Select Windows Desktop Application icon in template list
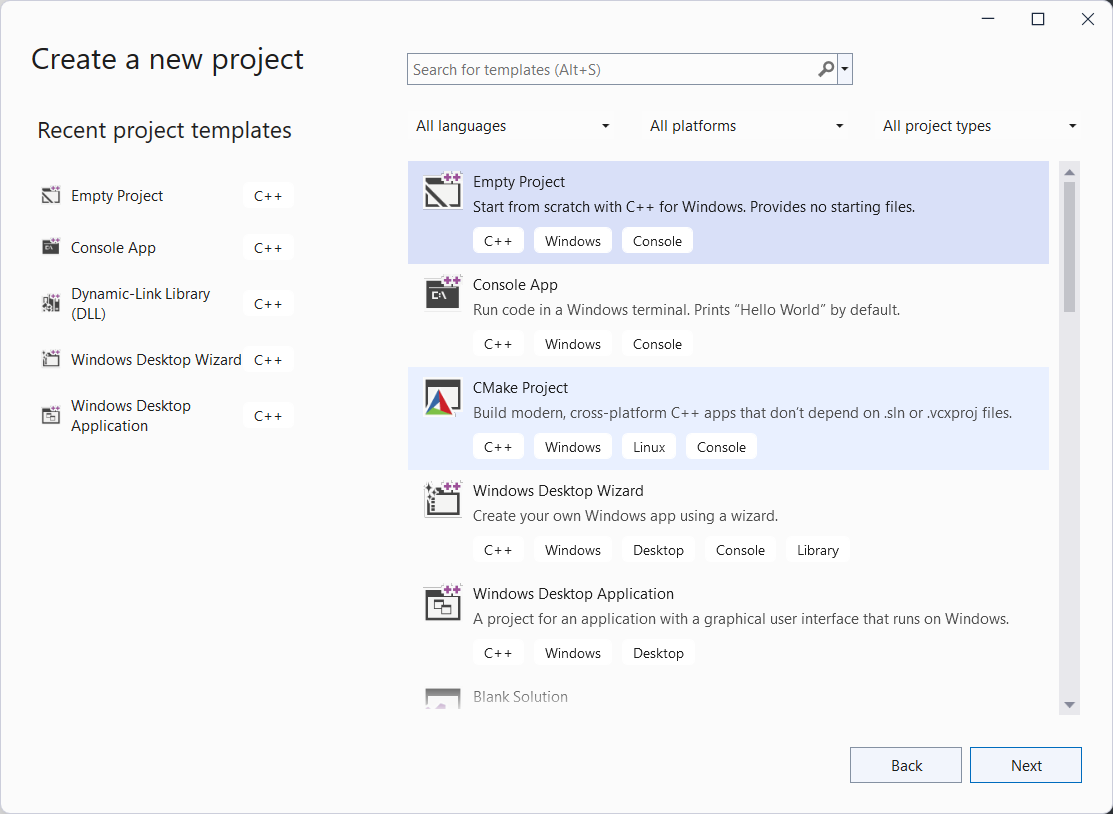 click(x=442, y=603)
